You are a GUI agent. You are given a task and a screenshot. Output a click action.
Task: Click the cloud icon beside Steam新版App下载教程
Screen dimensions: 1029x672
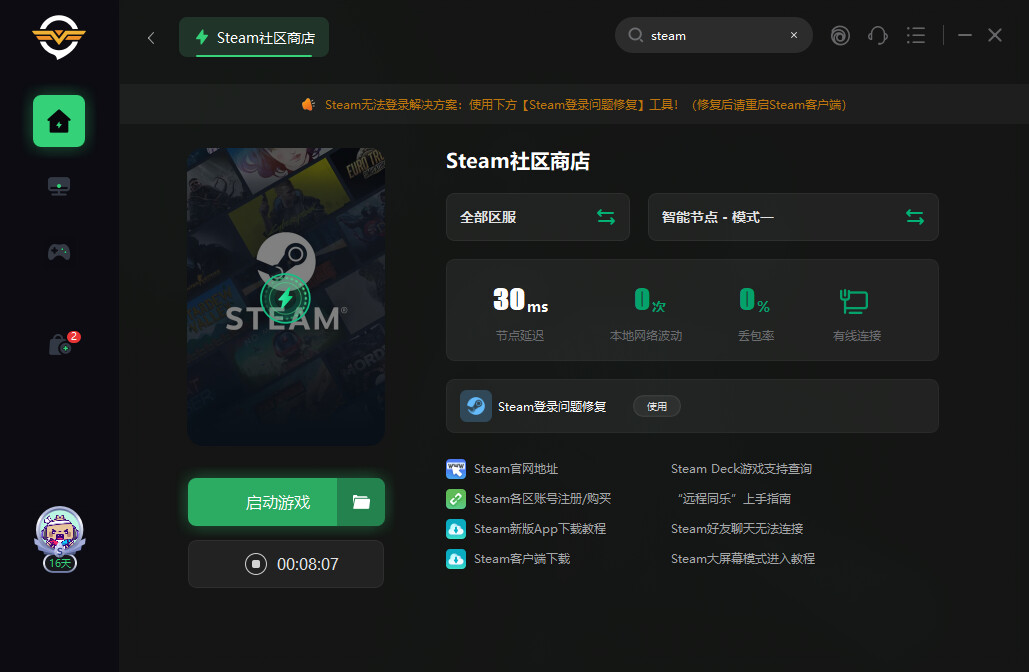point(456,528)
